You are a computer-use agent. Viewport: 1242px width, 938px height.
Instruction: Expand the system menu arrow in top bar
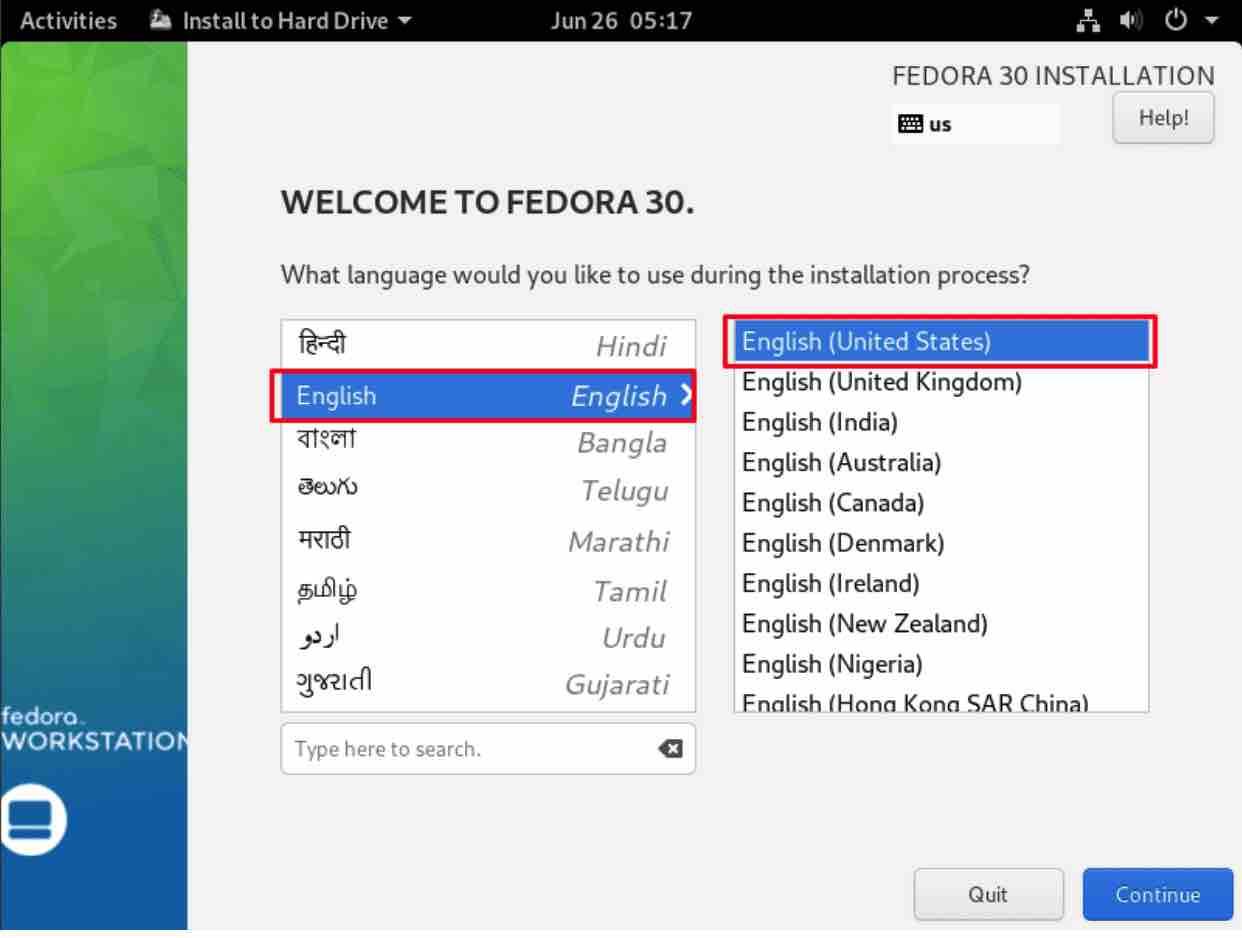pos(1212,21)
